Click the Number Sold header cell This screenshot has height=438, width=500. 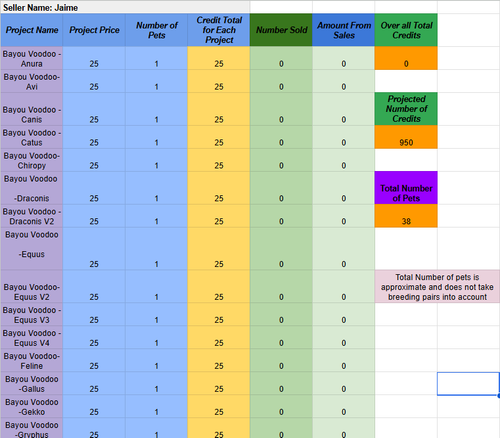[x=281, y=30]
